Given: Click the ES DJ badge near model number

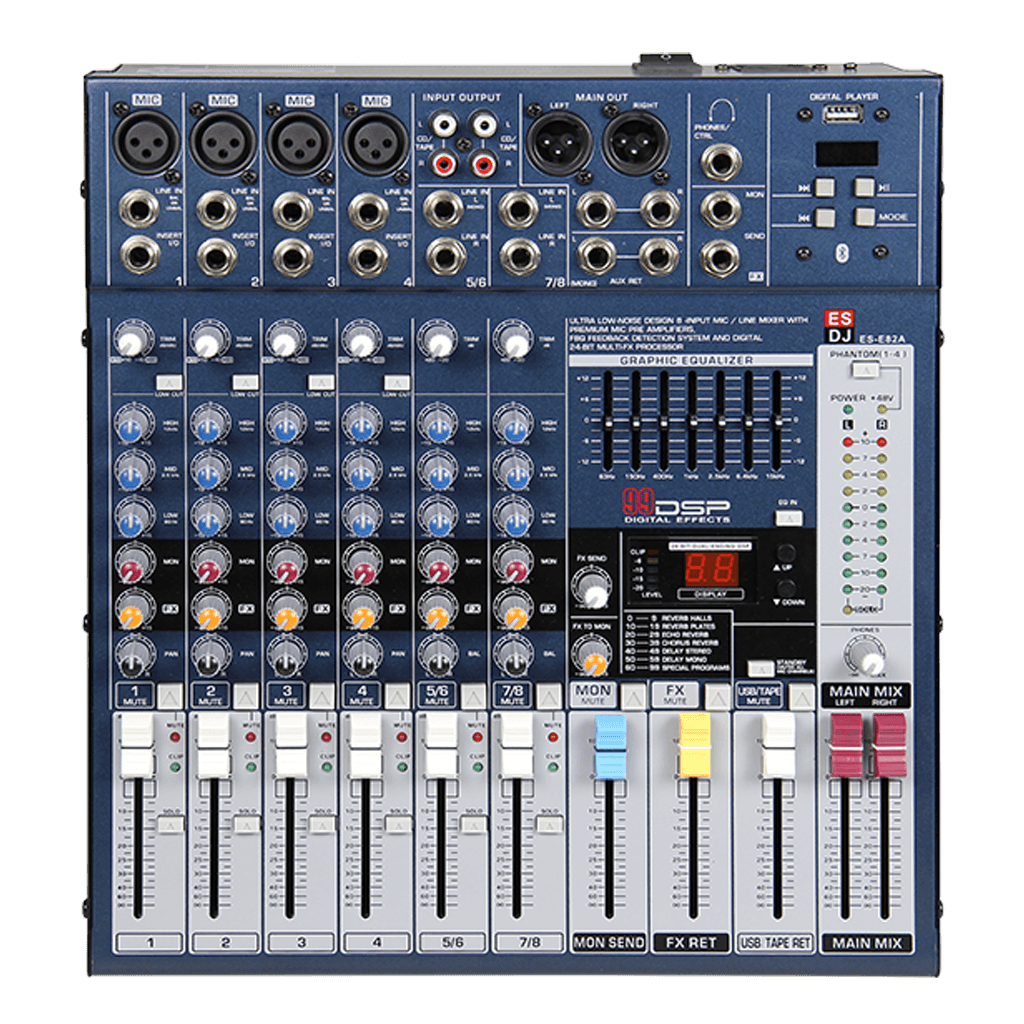Looking at the screenshot, I should coord(840,325).
